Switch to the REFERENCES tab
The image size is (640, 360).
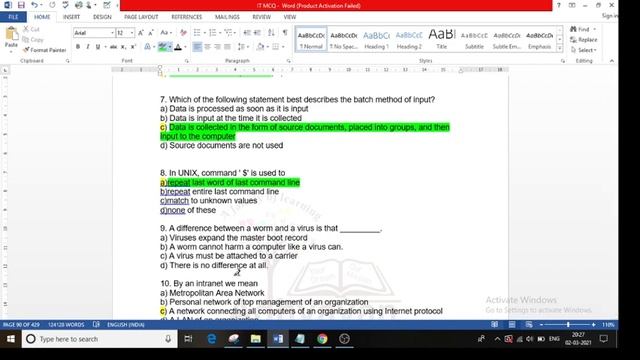[187, 17]
